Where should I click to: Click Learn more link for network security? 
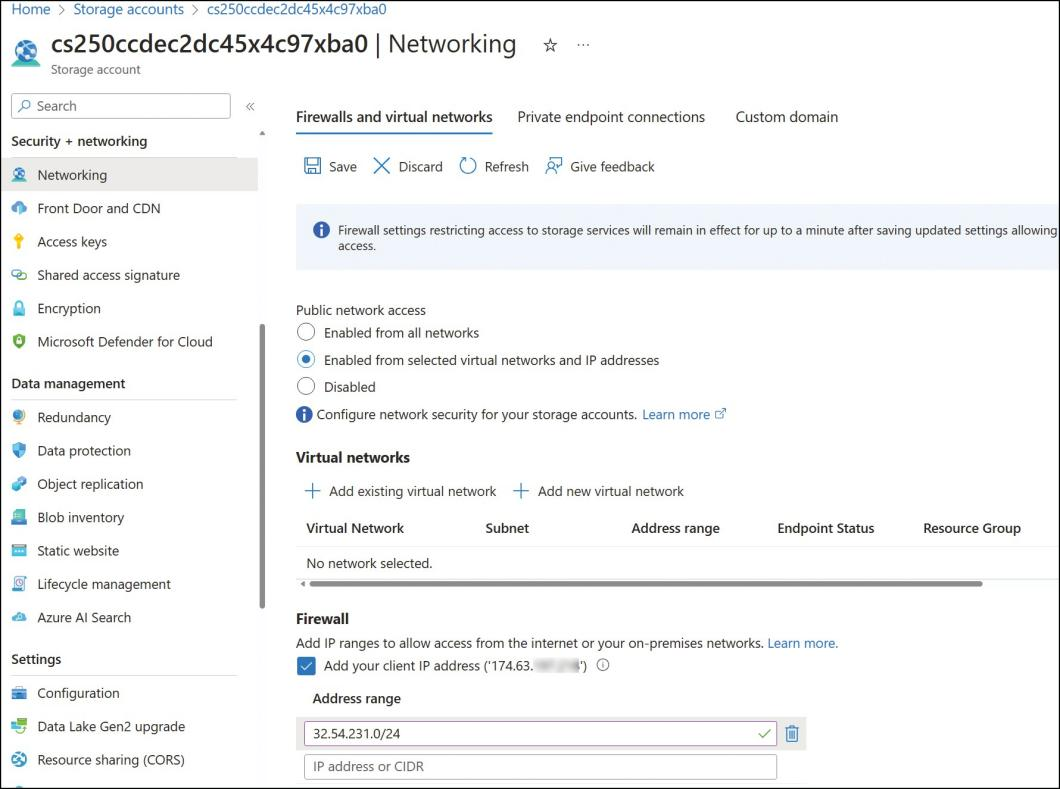point(683,414)
